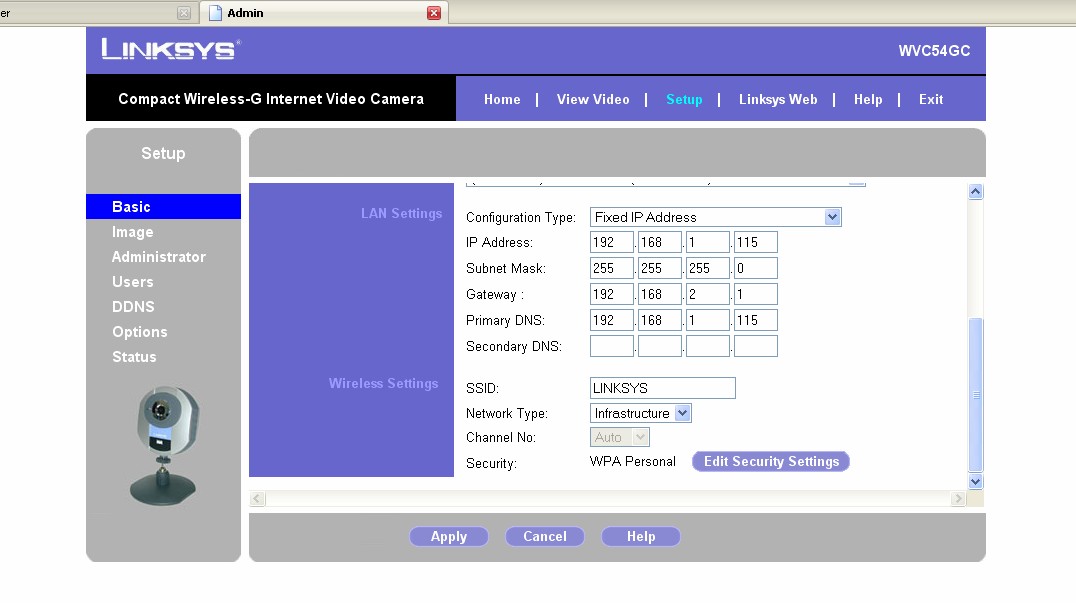The width and height of the screenshot is (1076, 603).
Task: Click the Compact Wireless-G Internet Video Camera title
Action: pyautogui.click(x=271, y=99)
